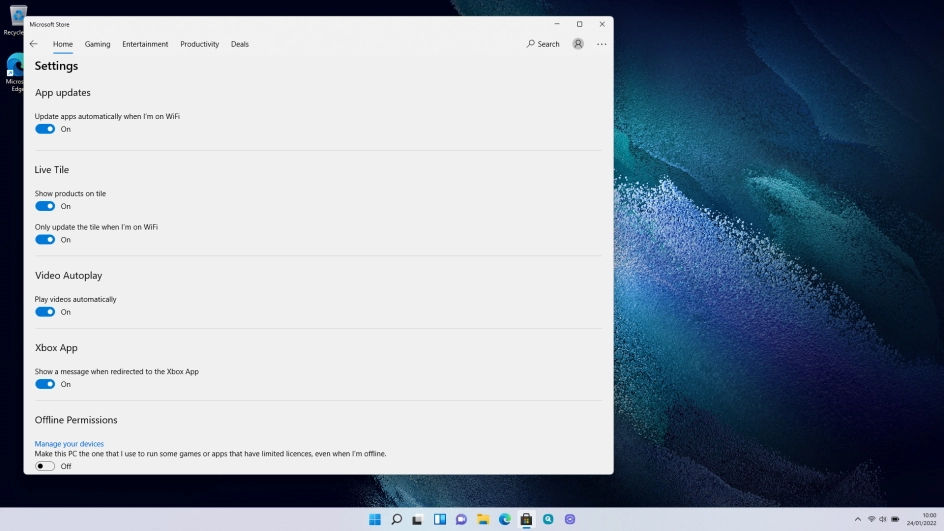Click the back arrow in Microsoft Store
Screen dimensions: 944x531
click(34, 44)
